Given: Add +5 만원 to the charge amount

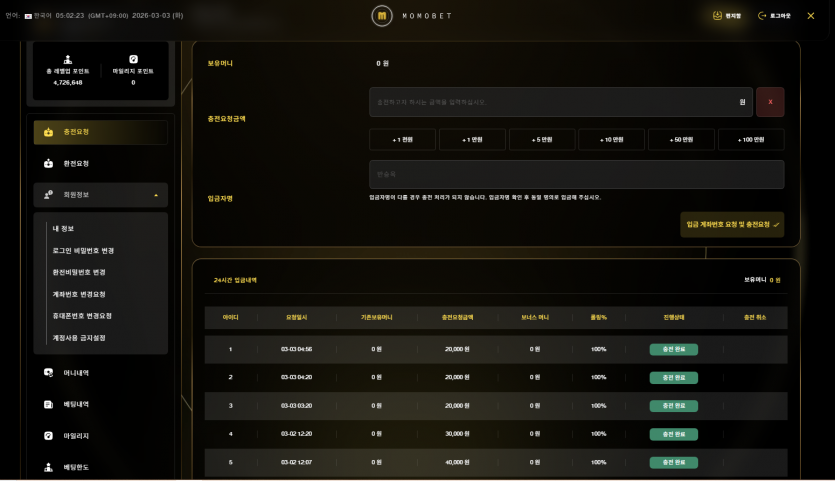Looking at the screenshot, I should (542, 140).
